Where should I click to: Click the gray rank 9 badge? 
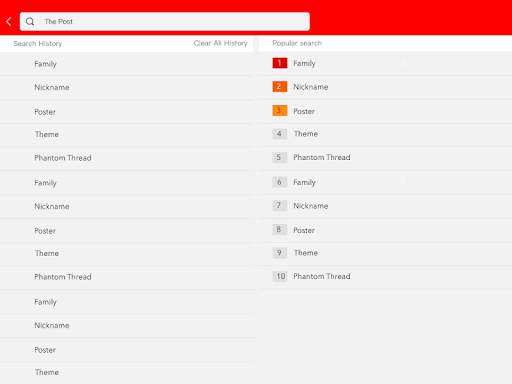point(280,253)
